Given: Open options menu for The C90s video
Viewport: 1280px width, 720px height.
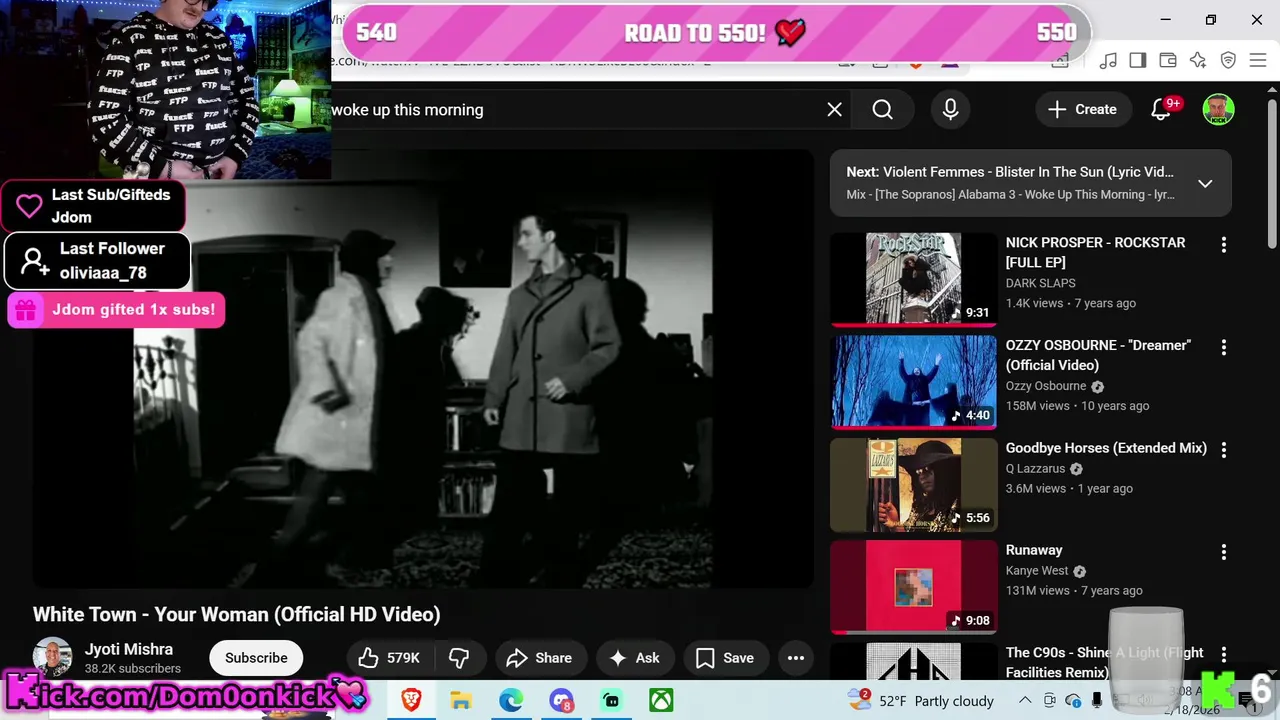Looking at the screenshot, I should 1223,655.
